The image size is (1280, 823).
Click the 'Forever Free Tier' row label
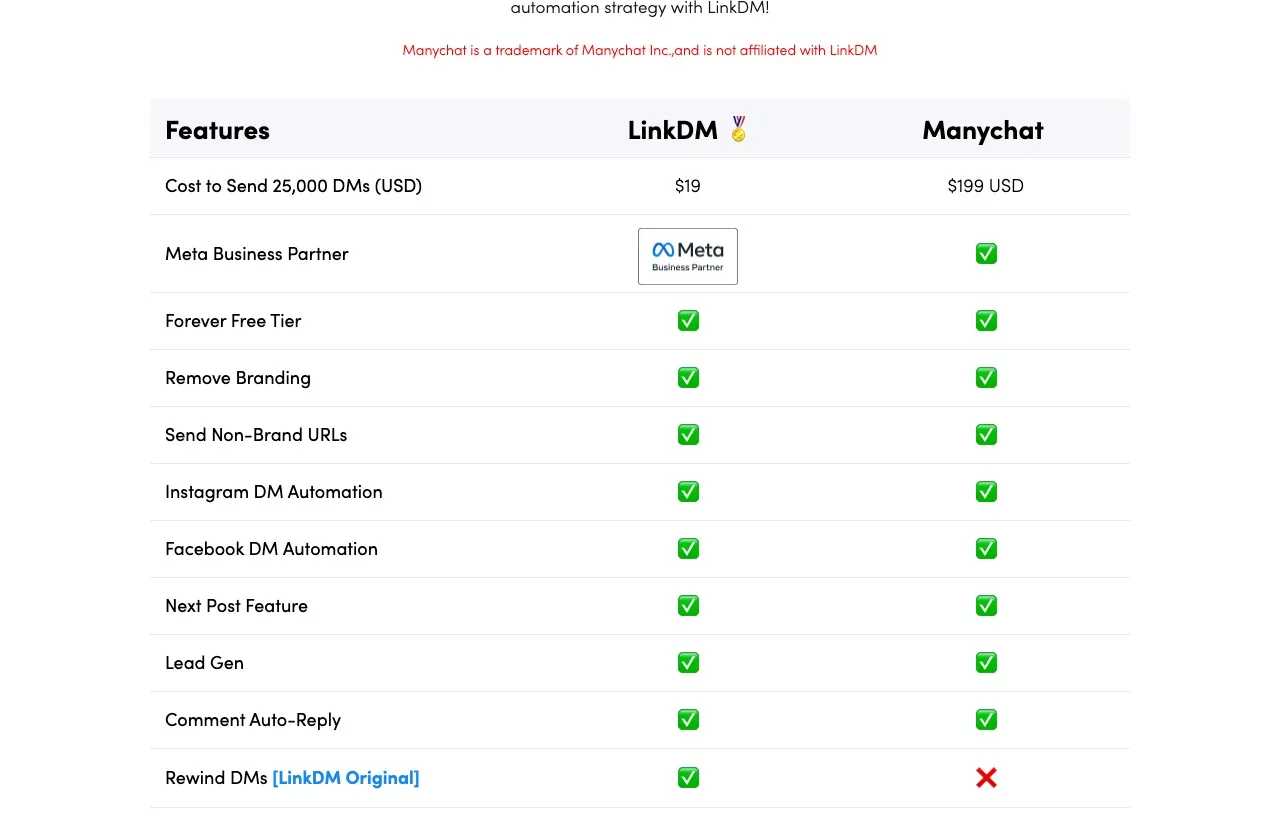(233, 321)
